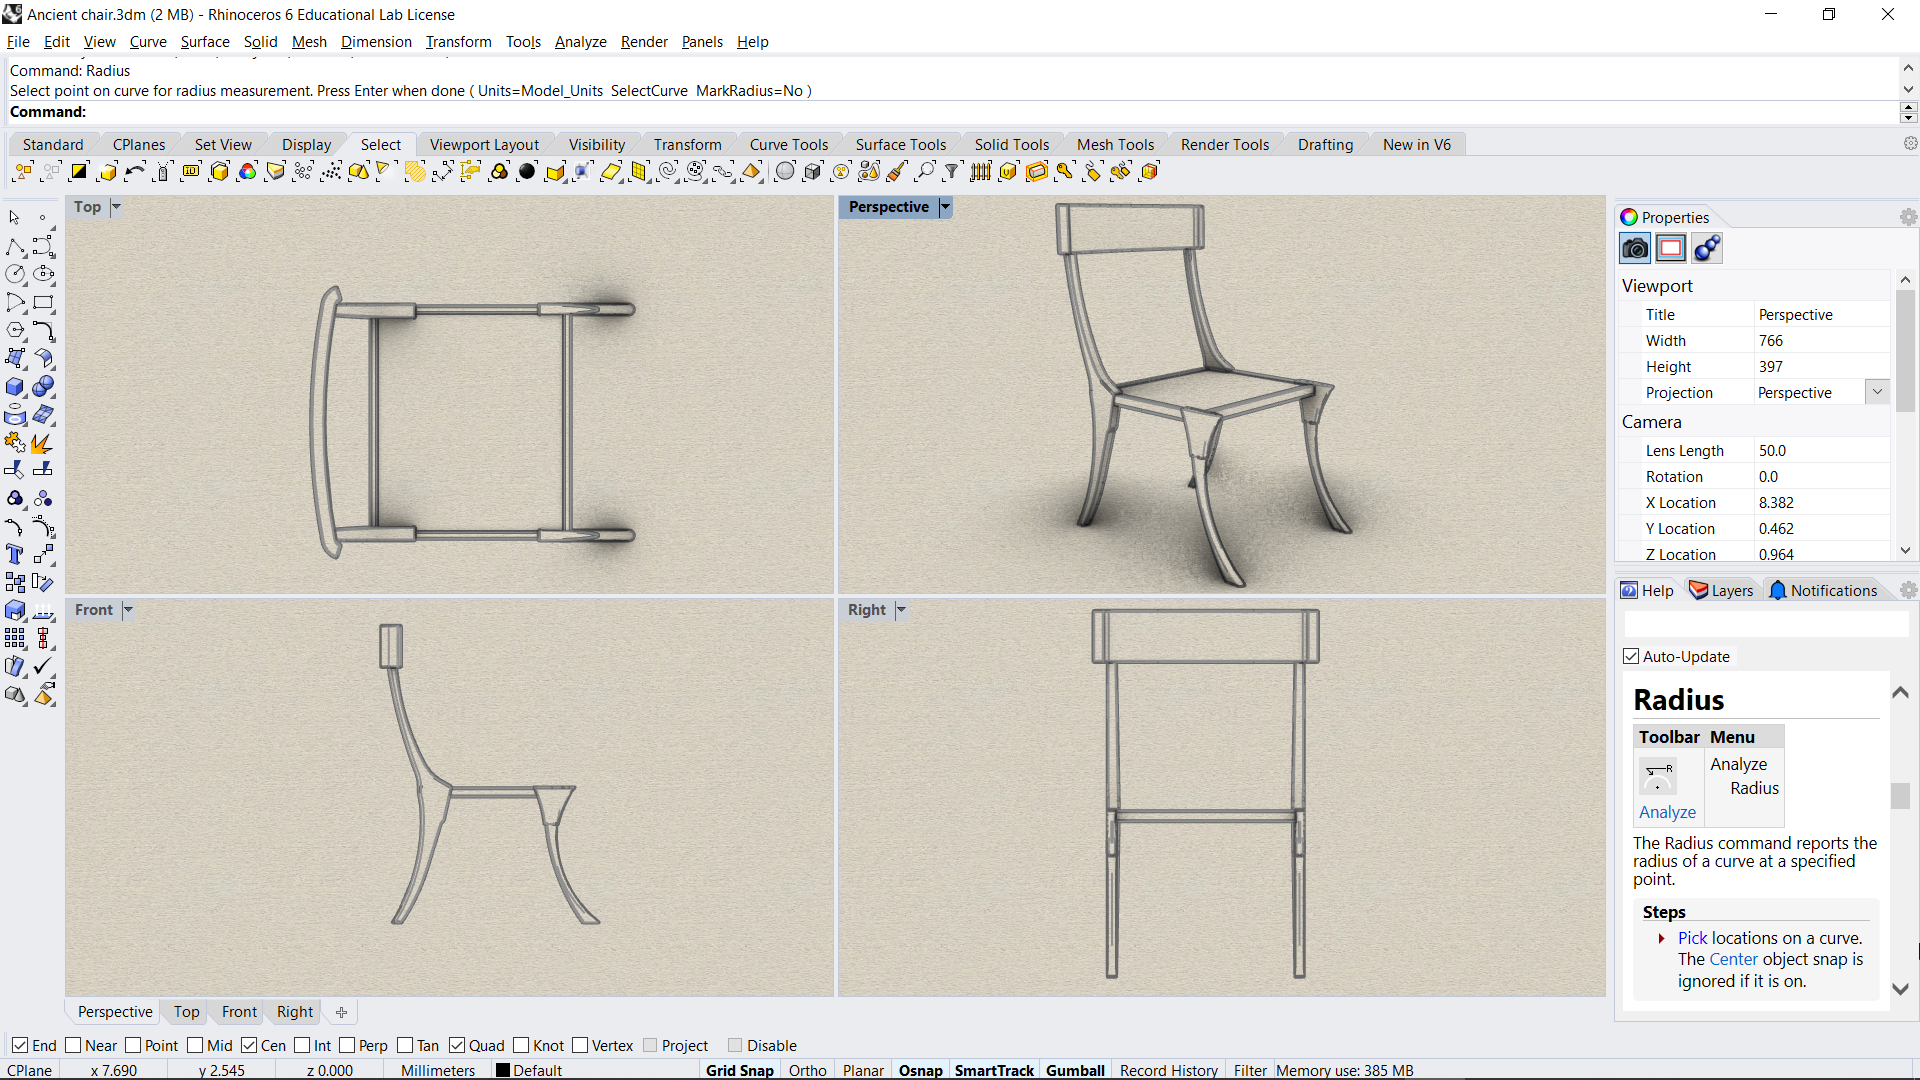1920x1080 pixels.
Task: Click the Properties panel scroll-down arrow
Action: 1905,550
